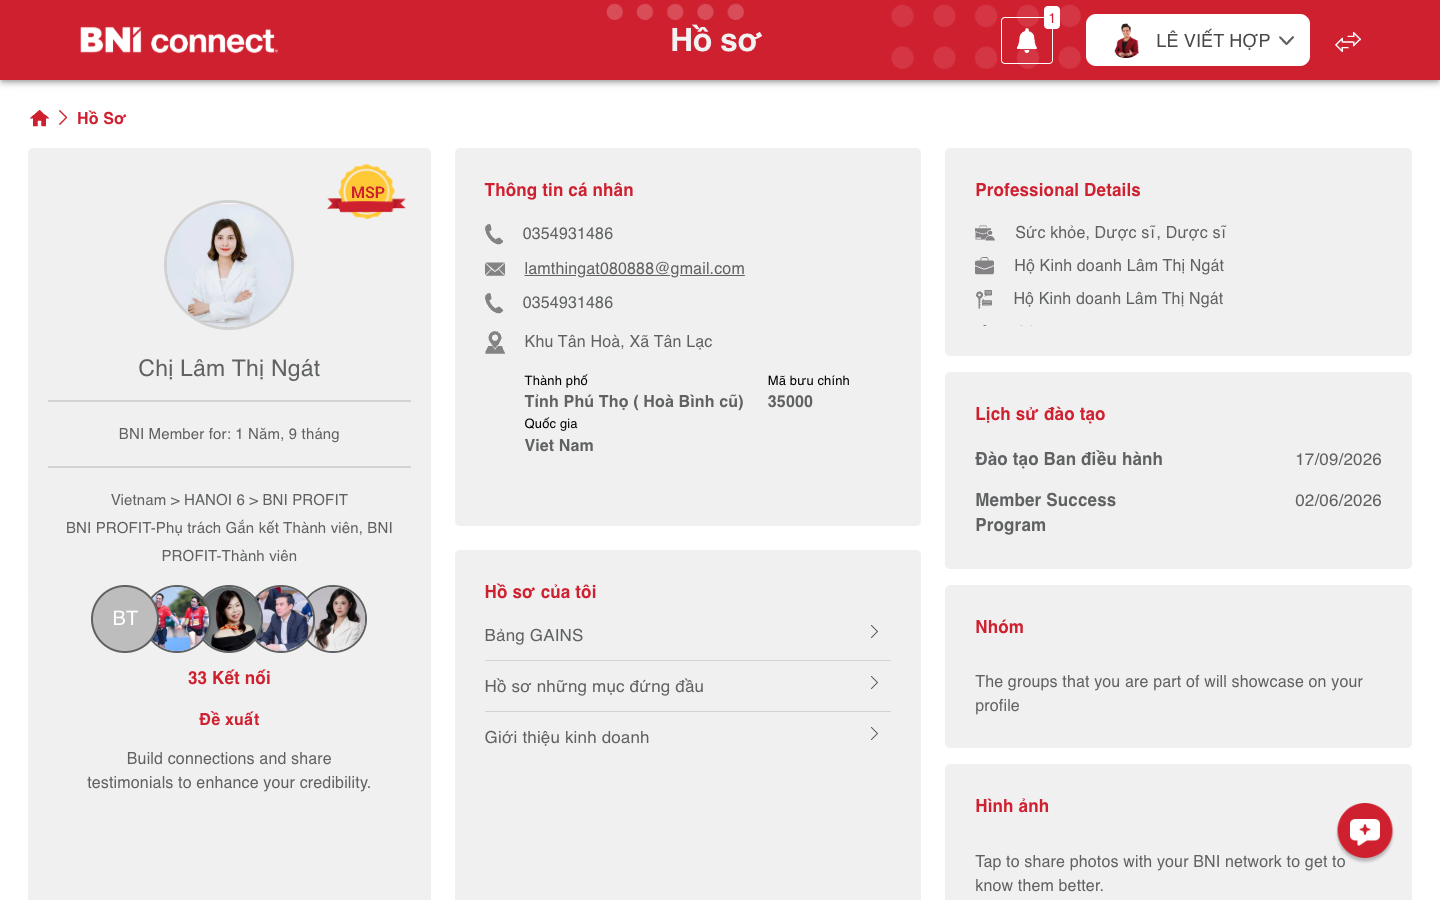Expand the Bảng GAINS row

coord(687,635)
